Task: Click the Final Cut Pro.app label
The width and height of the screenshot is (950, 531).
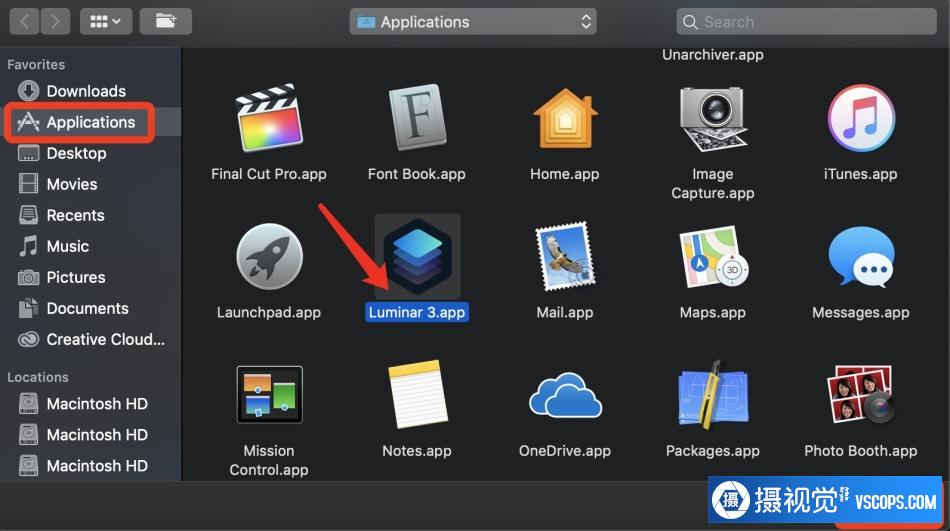Action: (269, 174)
